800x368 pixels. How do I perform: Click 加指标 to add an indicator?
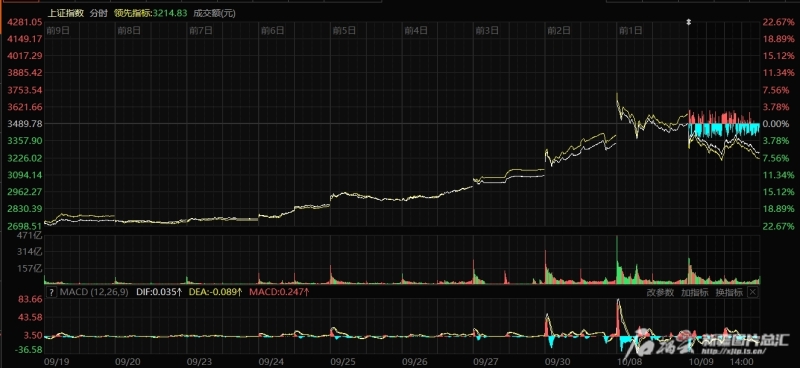(x=694, y=292)
